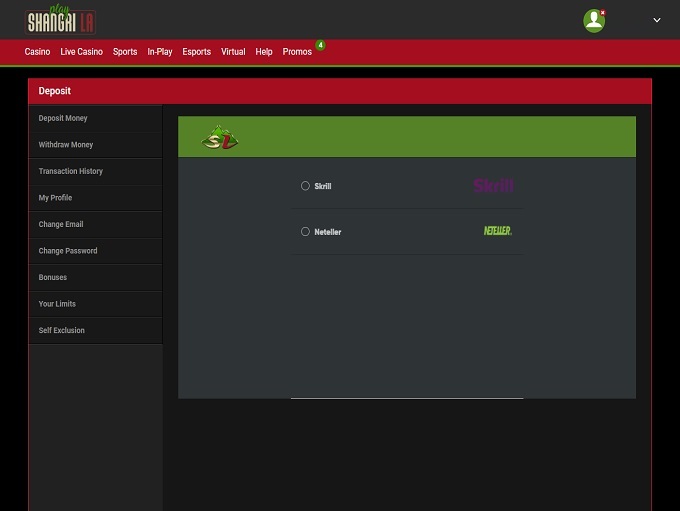Go to Self Exclusion settings
This screenshot has height=511, width=680.
click(x=62, y=330)
